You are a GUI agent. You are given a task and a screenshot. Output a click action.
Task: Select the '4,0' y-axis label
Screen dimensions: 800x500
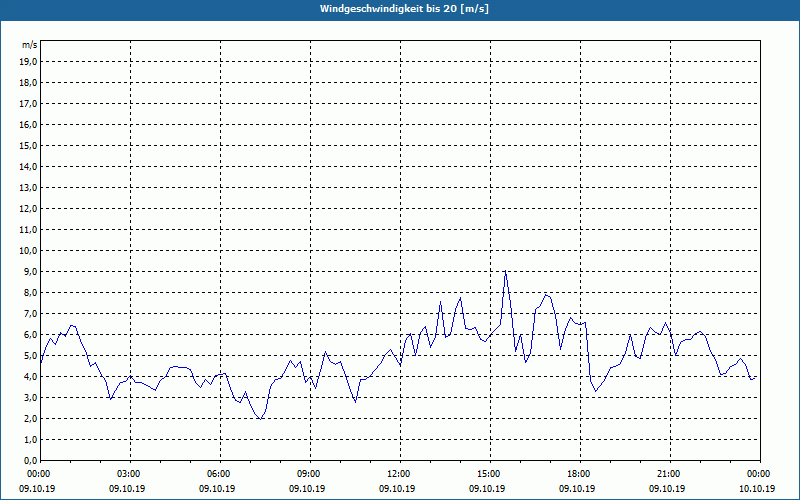coord(31,377)
